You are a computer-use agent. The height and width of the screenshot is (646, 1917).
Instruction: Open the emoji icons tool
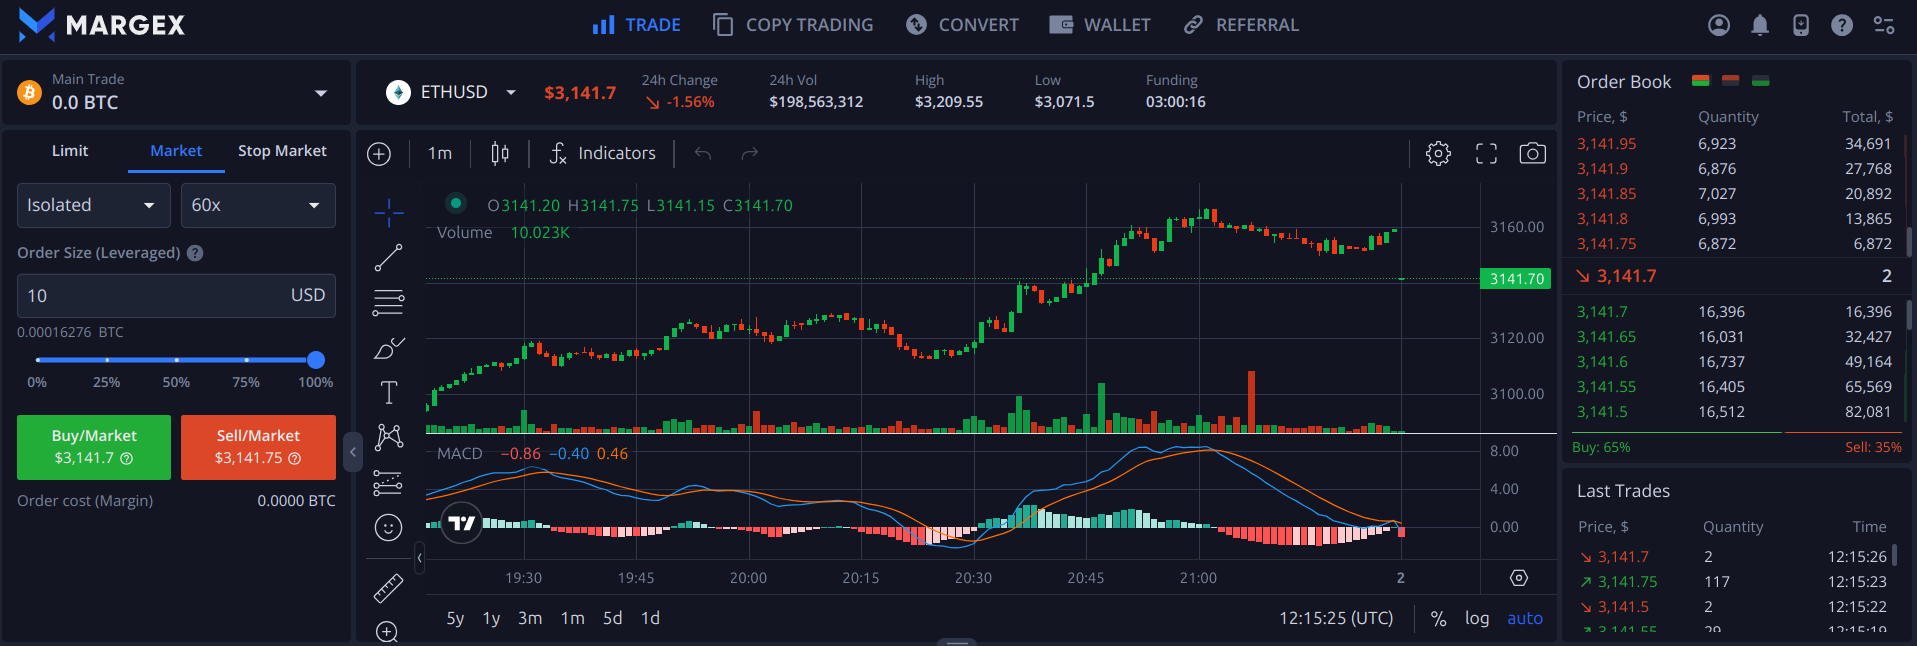388,527
